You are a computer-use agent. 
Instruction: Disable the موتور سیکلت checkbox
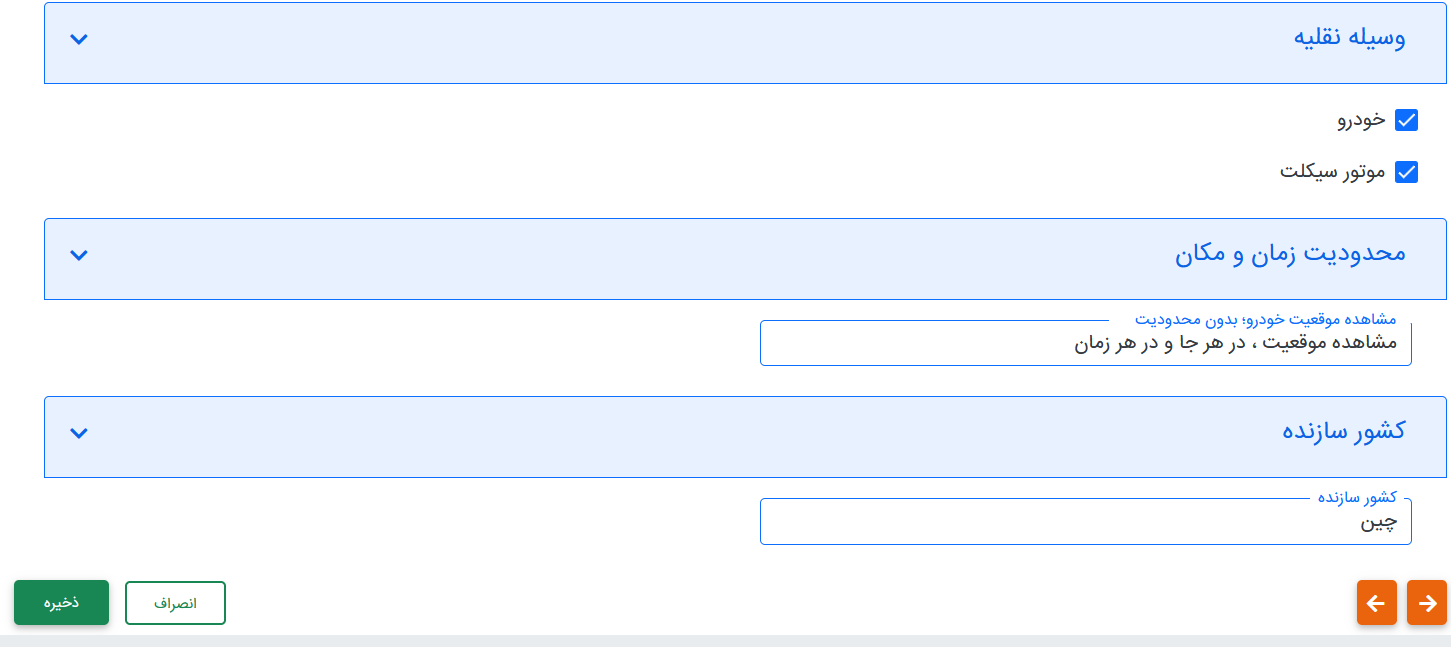pos(1406,172)
